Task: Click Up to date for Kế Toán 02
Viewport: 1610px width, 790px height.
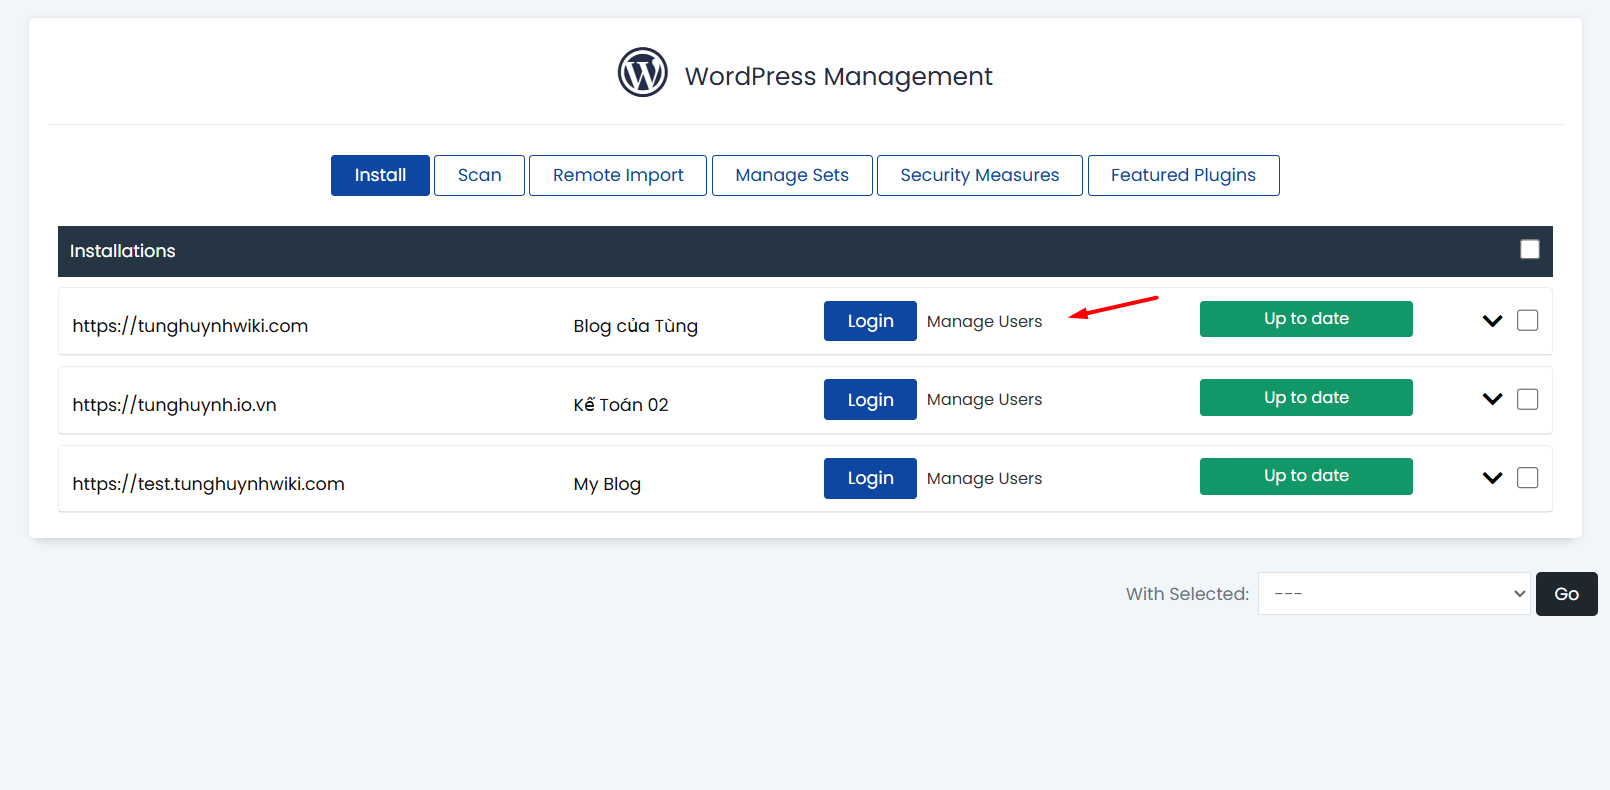Action: 1306,397
